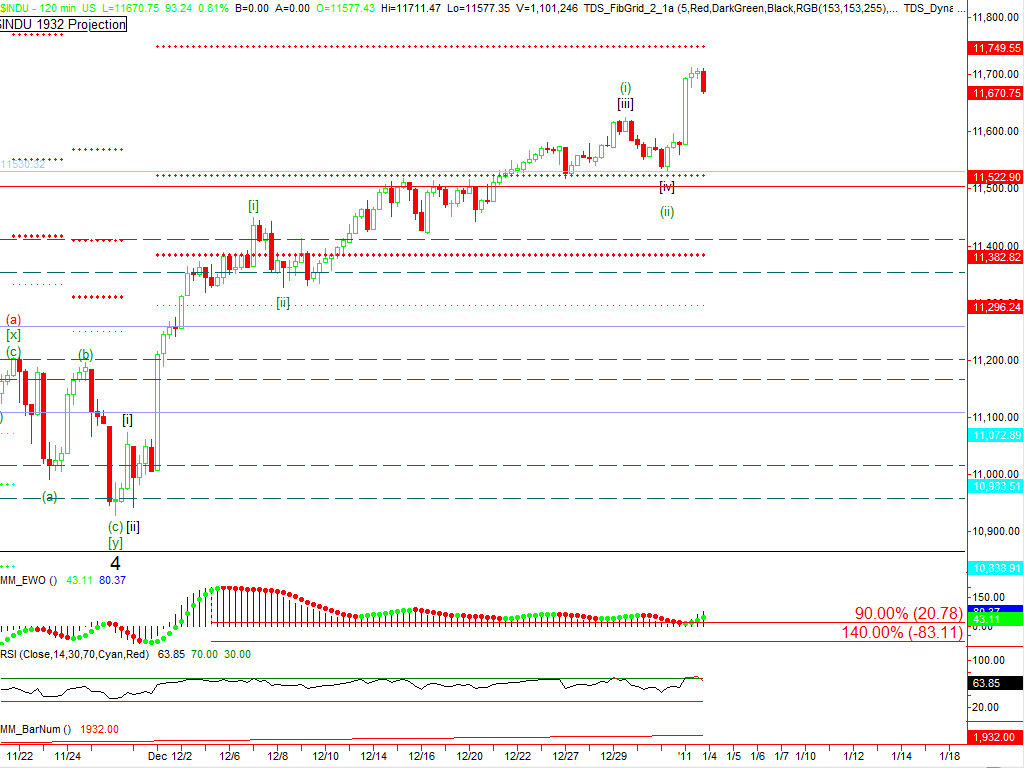Select the 11,522.90 red price label
This screenshot has height=768, width=1024.
[x=995, y=177]
